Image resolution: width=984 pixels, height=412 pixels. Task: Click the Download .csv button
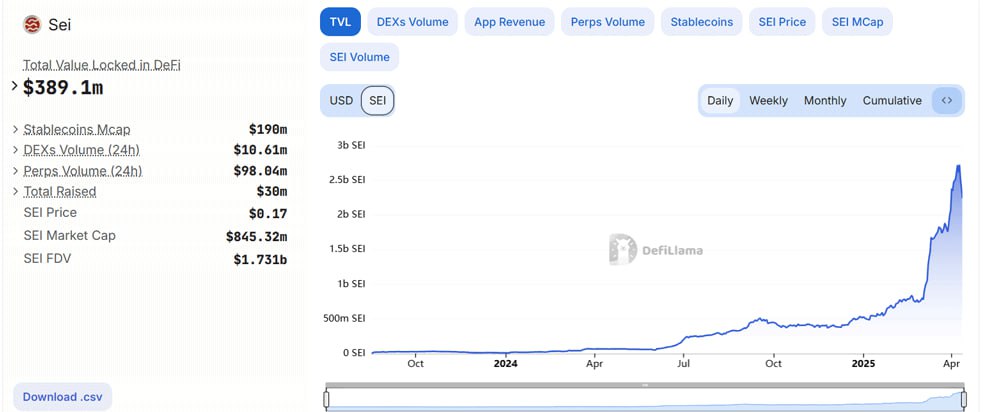click(62, 397)
